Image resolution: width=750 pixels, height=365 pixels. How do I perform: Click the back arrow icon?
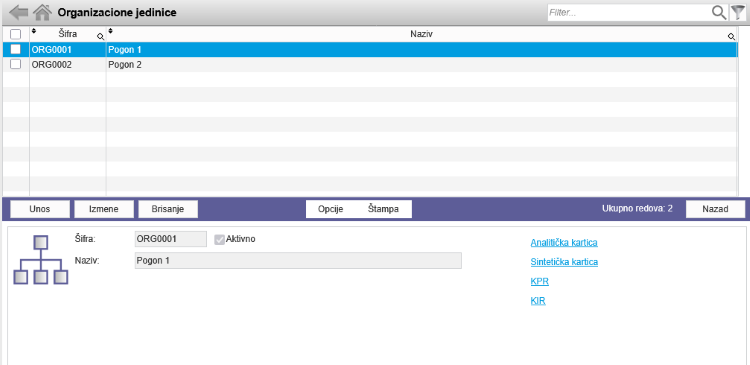[19, 12]
